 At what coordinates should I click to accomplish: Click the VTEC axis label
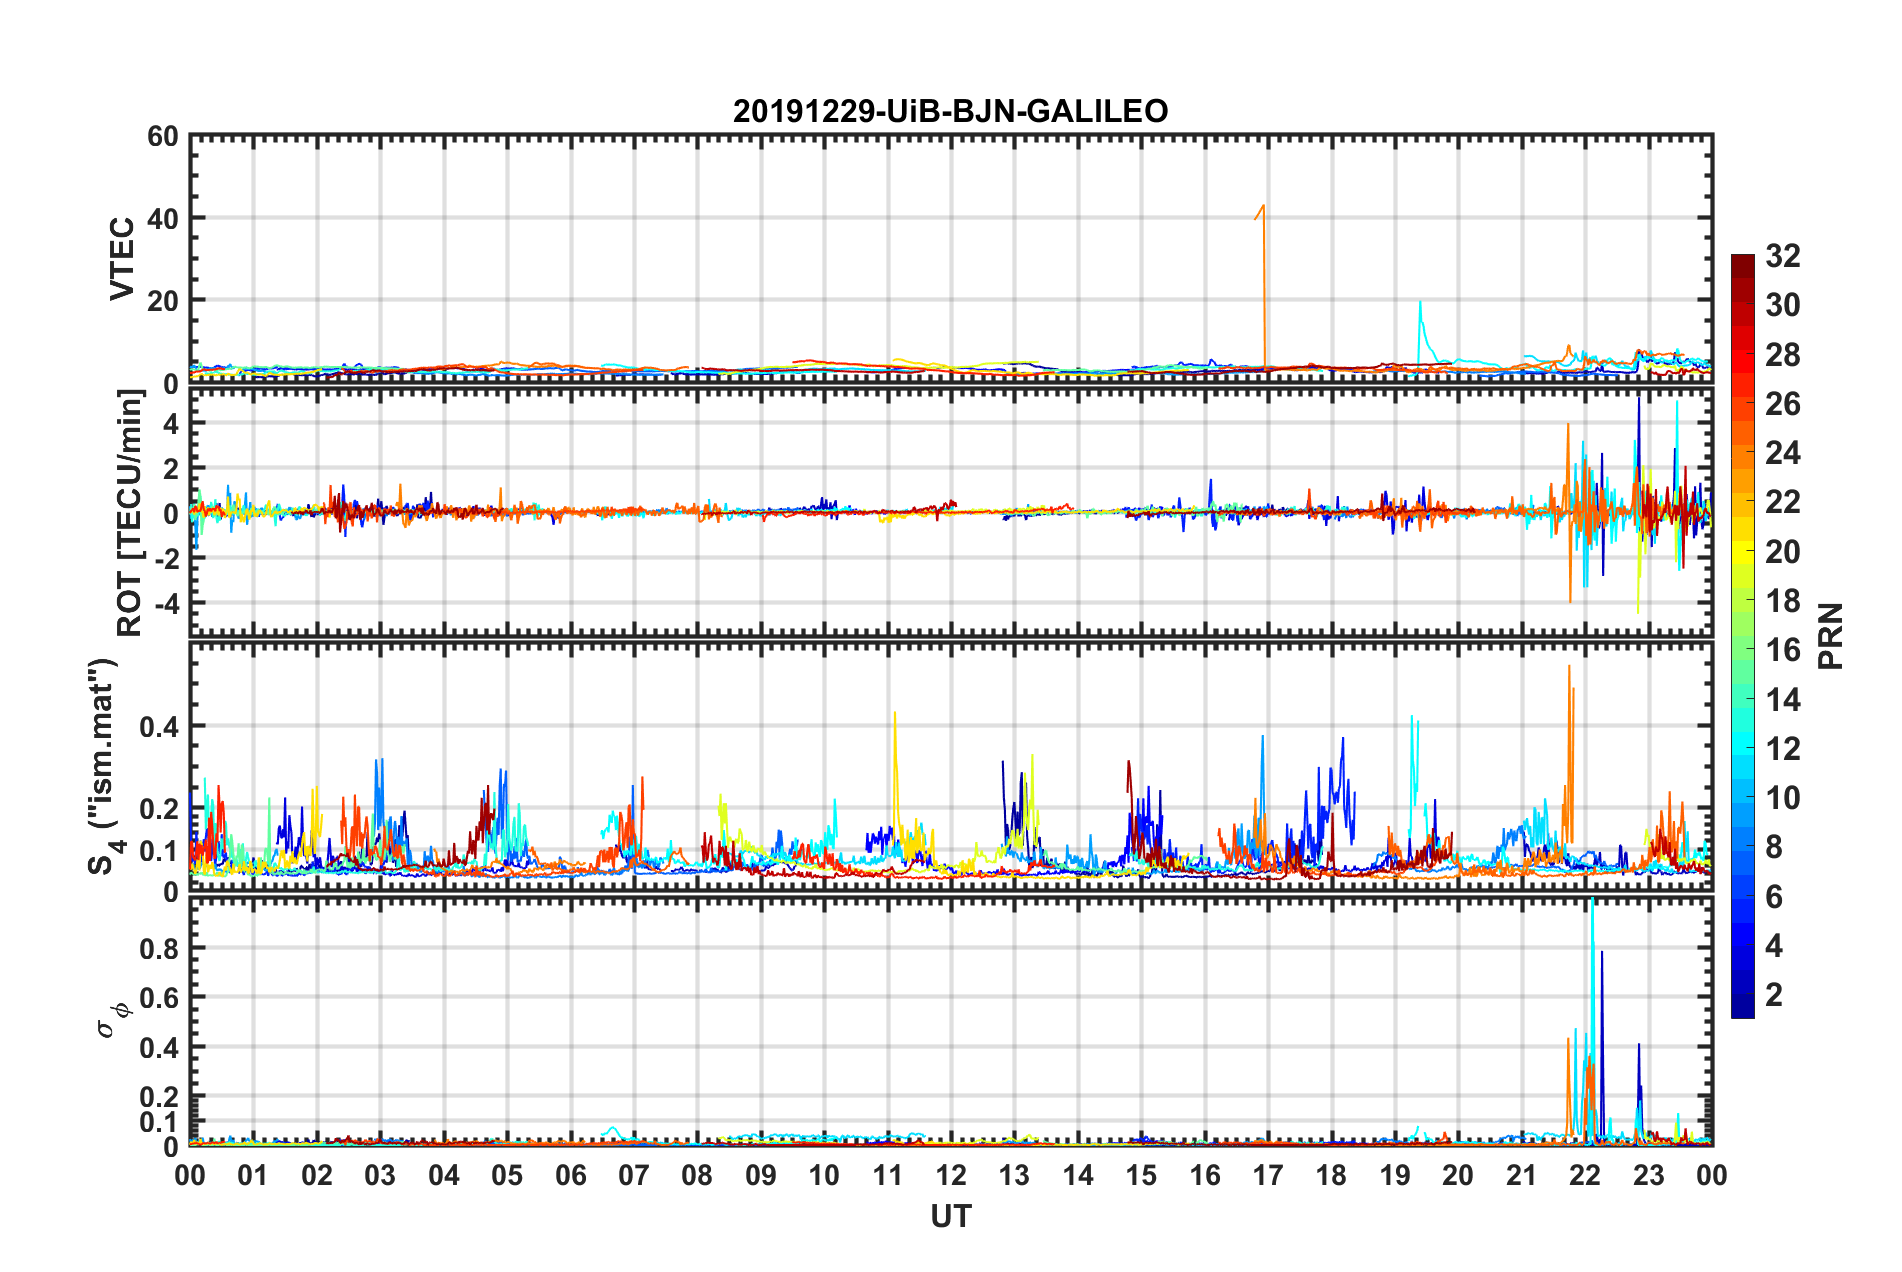pos(122,258)
